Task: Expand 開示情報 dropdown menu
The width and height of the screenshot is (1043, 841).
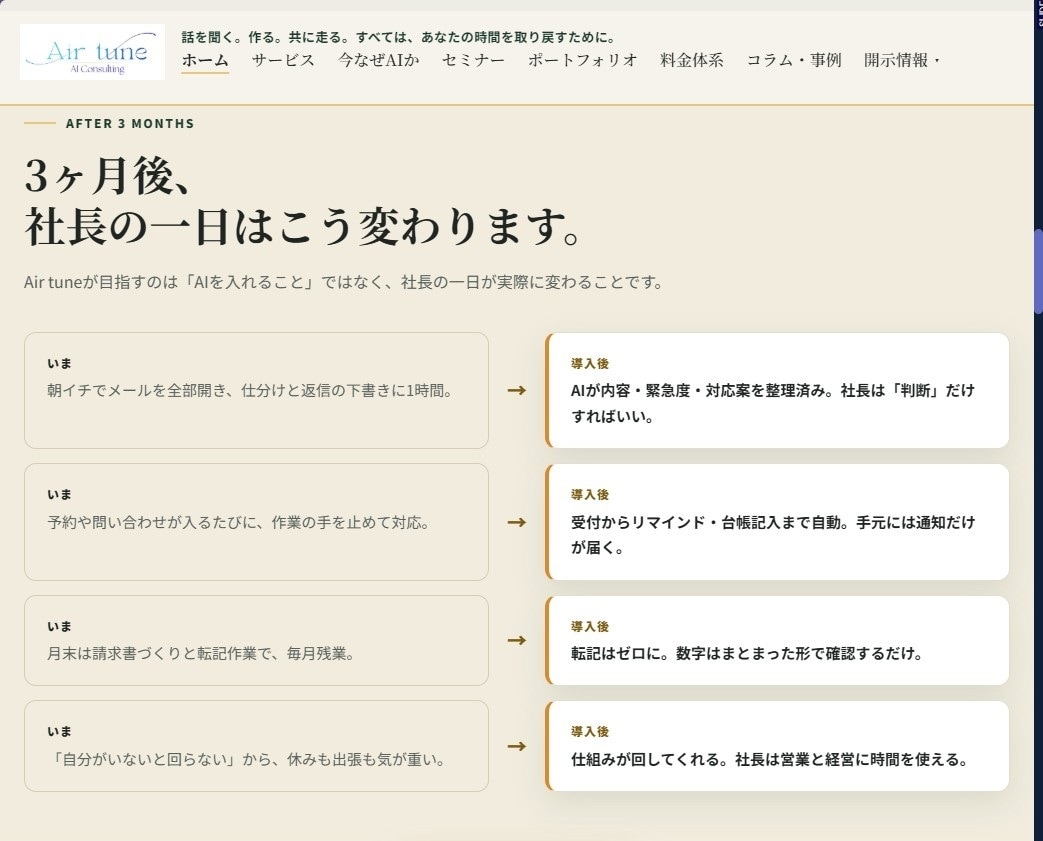Action: point(902,60)
